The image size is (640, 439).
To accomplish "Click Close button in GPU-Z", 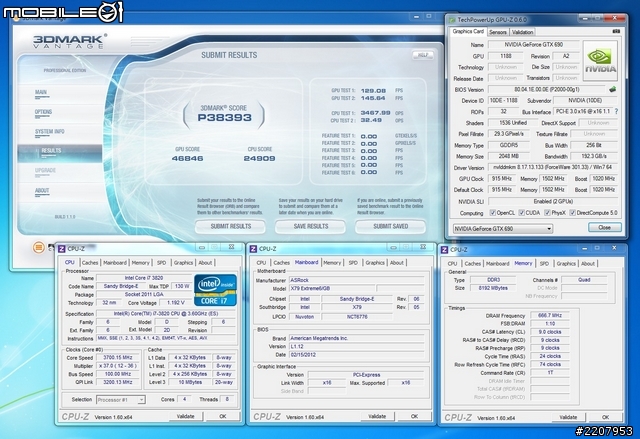I will coord(604,228).
